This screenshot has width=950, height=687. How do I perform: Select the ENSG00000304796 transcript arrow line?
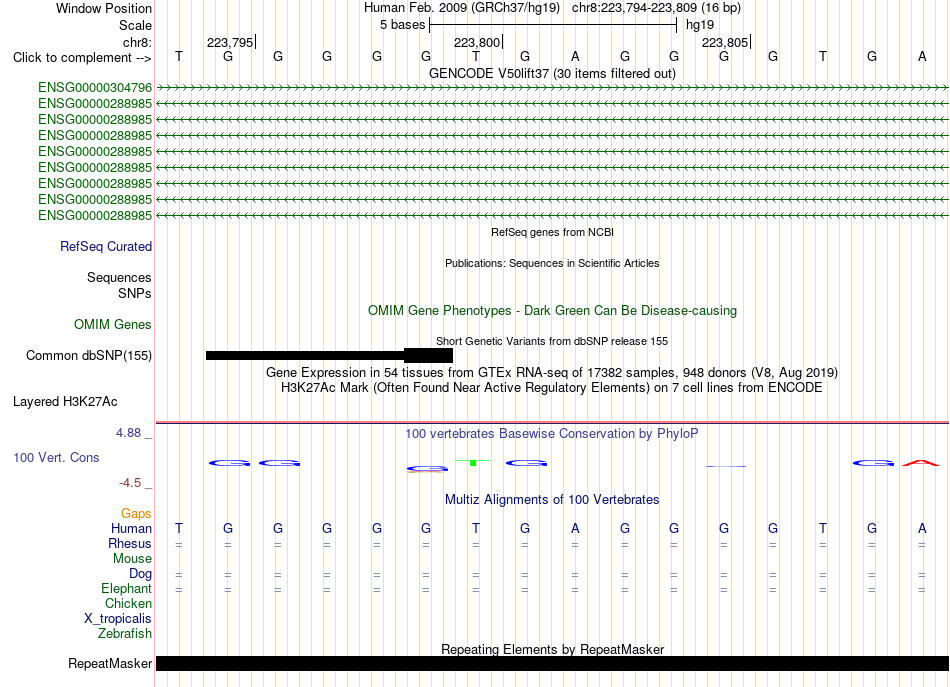click(x=552, y=88)
